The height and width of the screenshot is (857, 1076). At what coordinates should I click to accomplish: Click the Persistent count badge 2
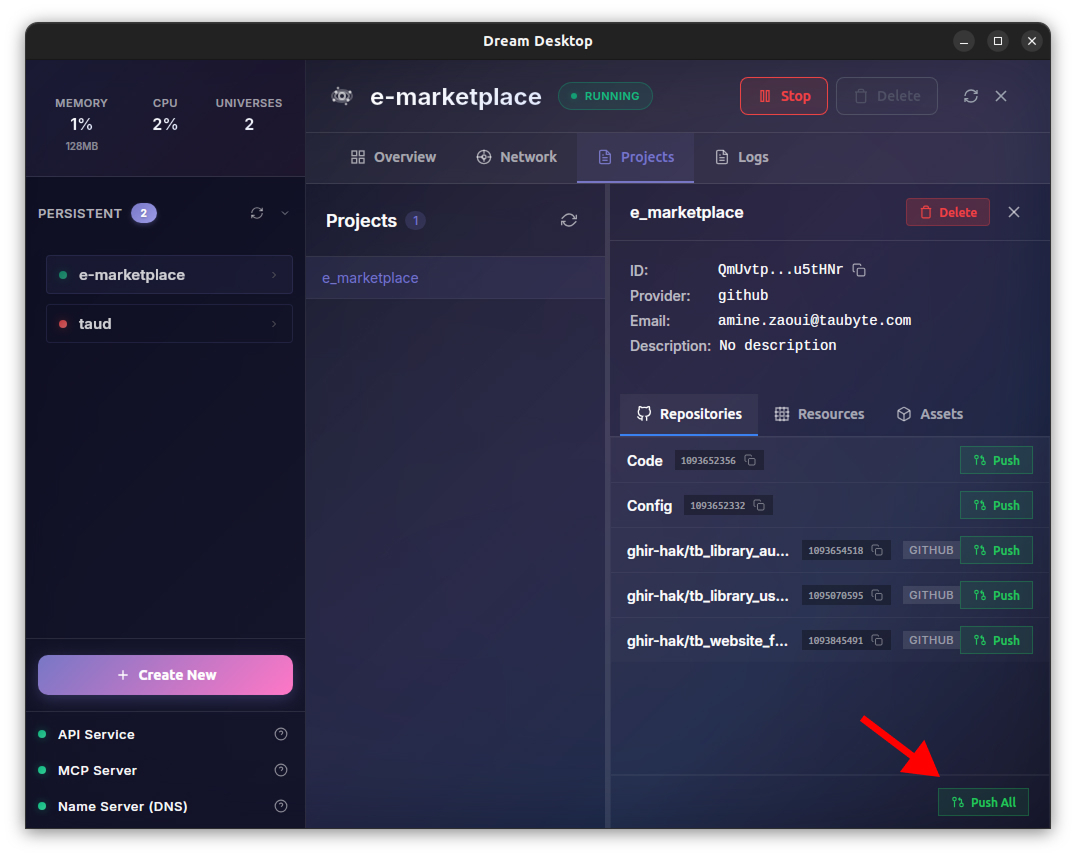point(143,213)
